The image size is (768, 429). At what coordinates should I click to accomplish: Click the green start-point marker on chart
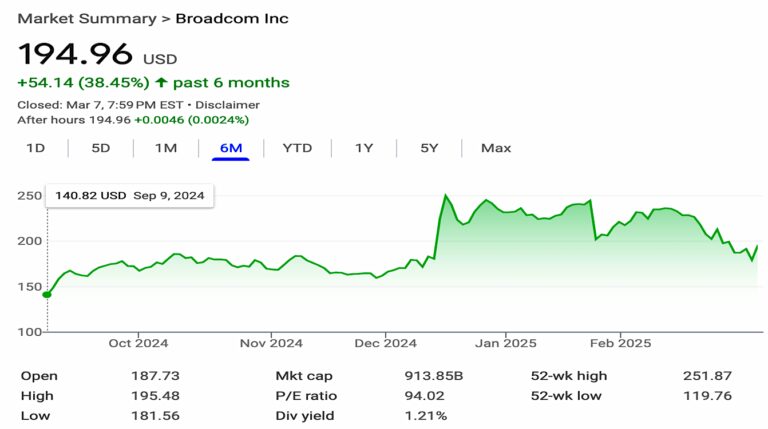(x=46, y=294)
